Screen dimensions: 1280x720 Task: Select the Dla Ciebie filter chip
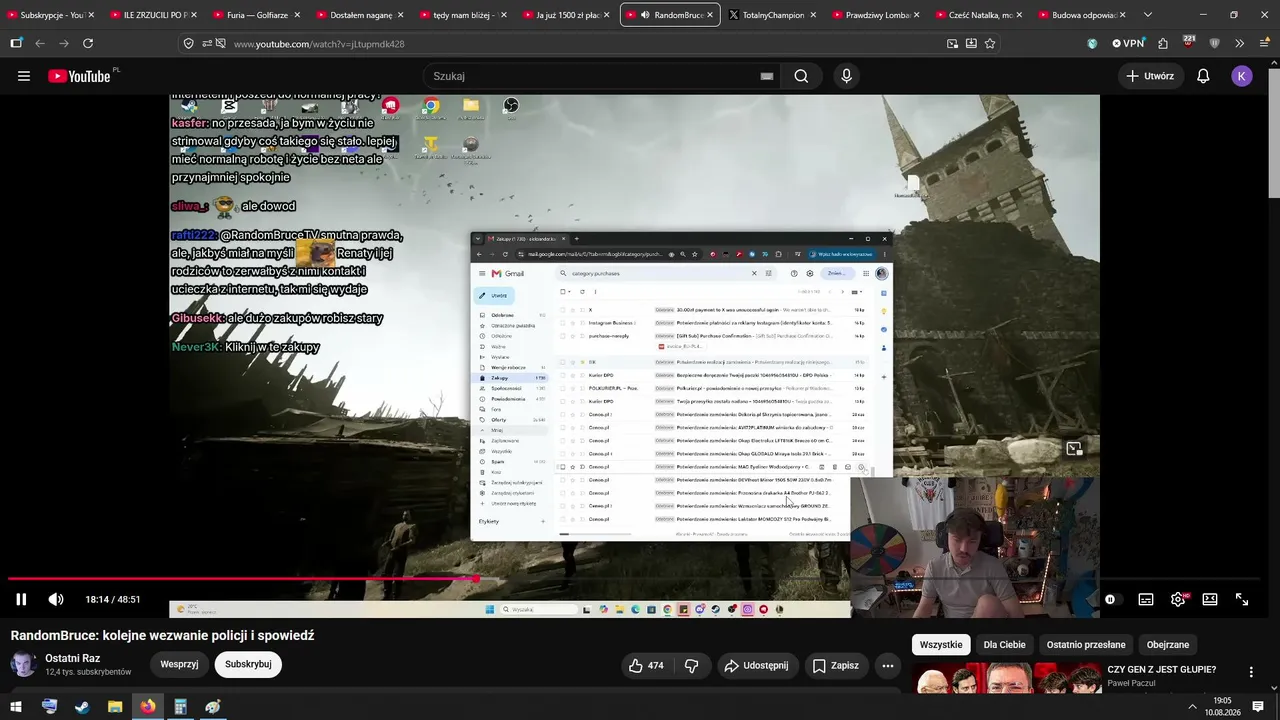point(1004,645)
